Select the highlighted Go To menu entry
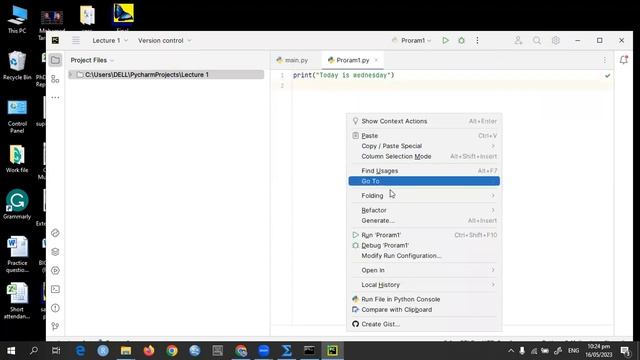 click(x=424, y=181)
